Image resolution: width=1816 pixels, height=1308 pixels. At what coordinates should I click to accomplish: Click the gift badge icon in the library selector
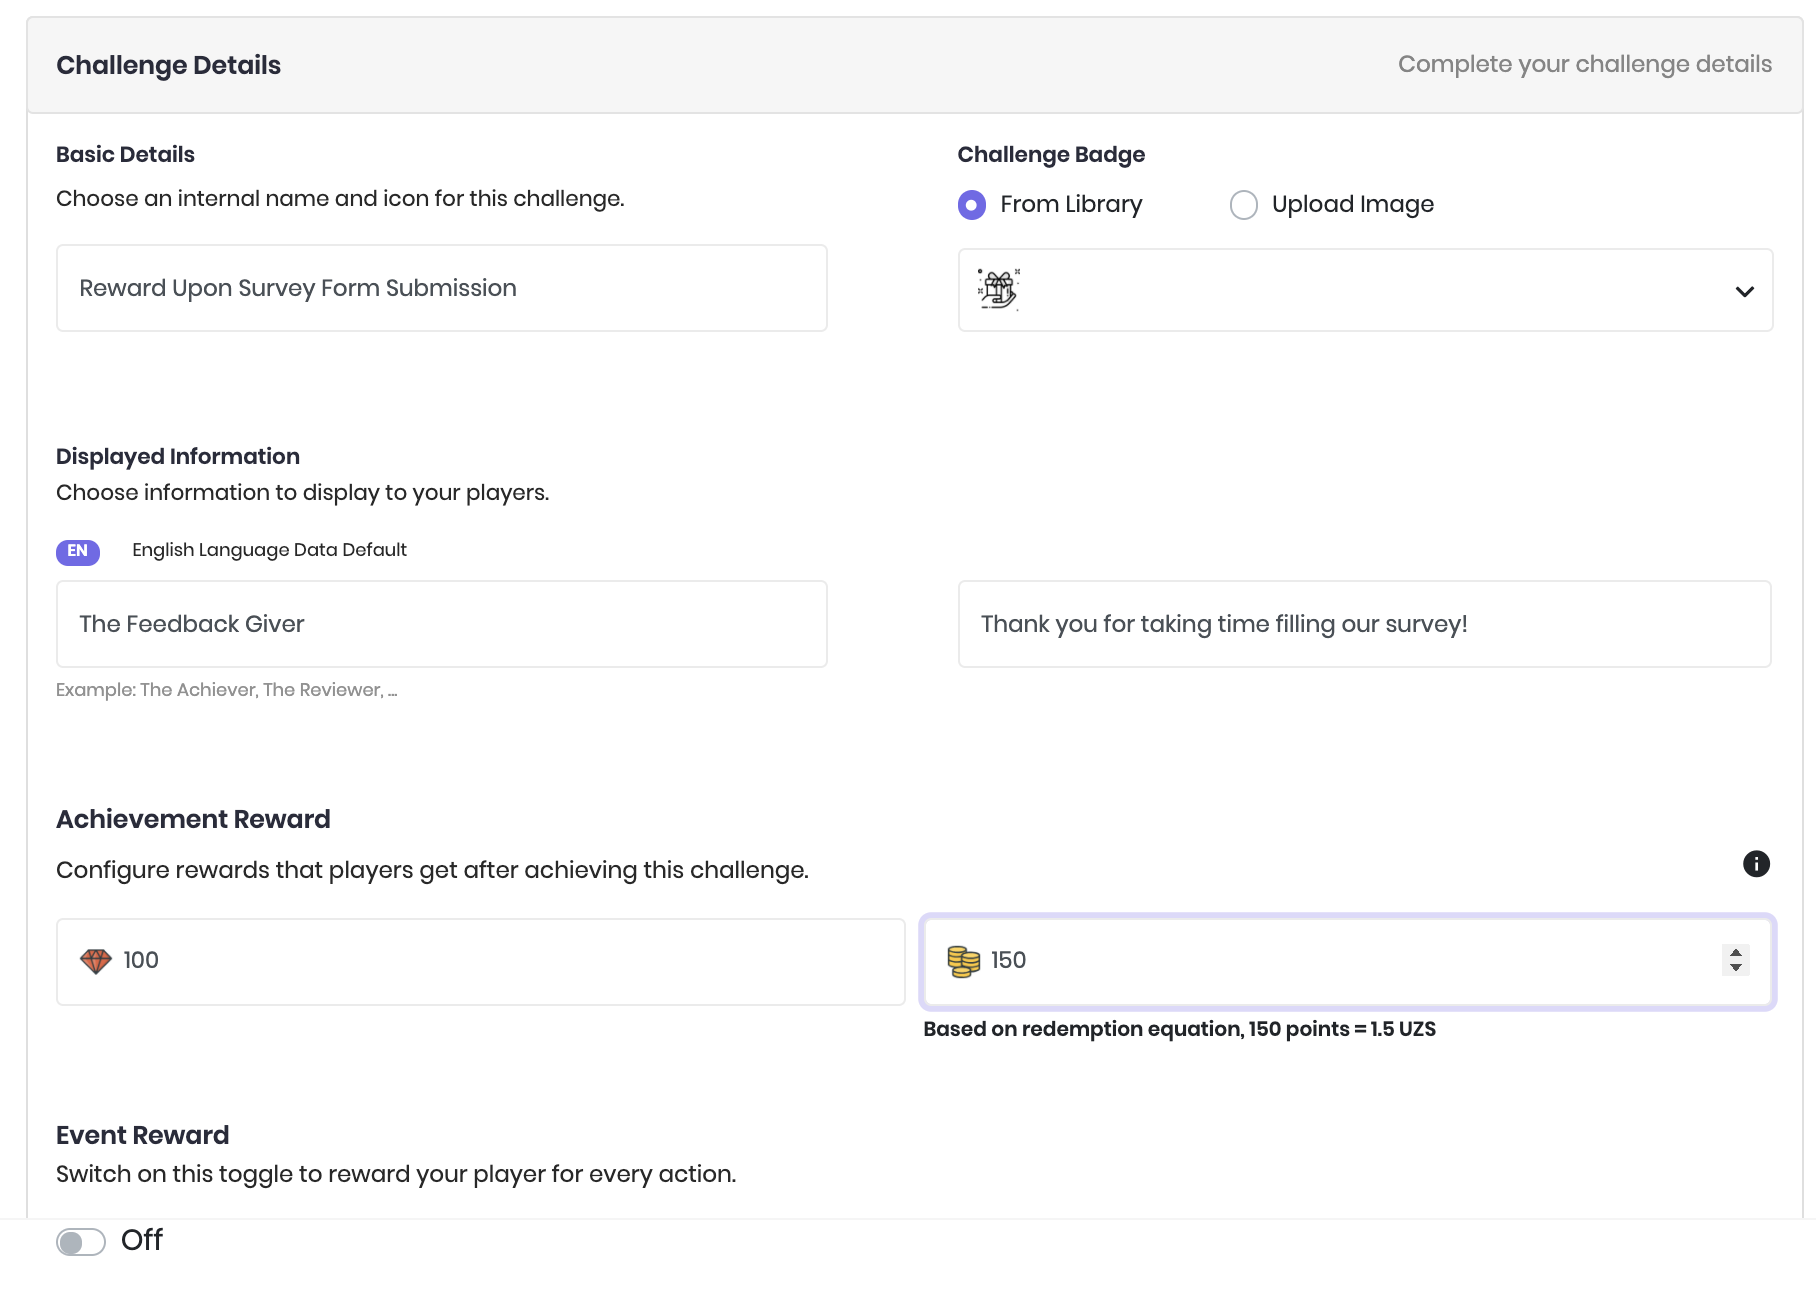998,290
